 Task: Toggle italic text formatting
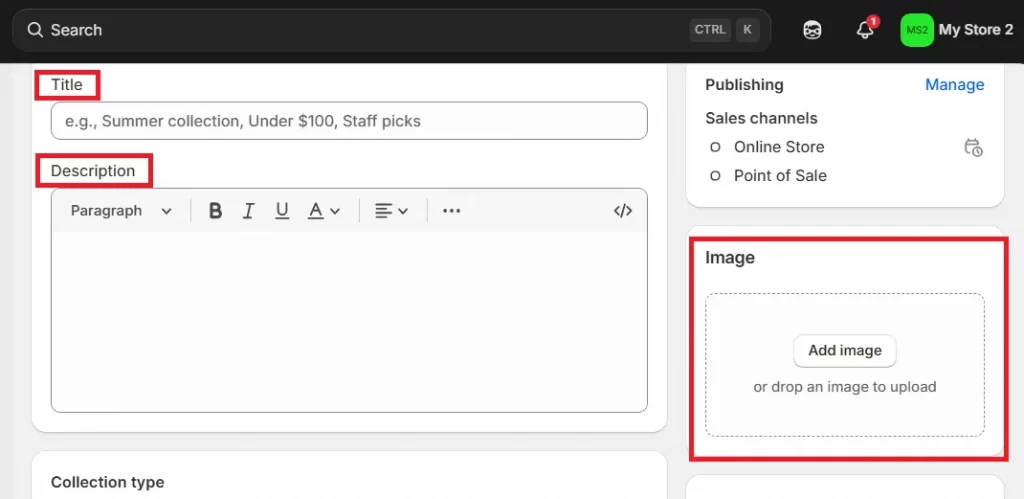point(249,211)
